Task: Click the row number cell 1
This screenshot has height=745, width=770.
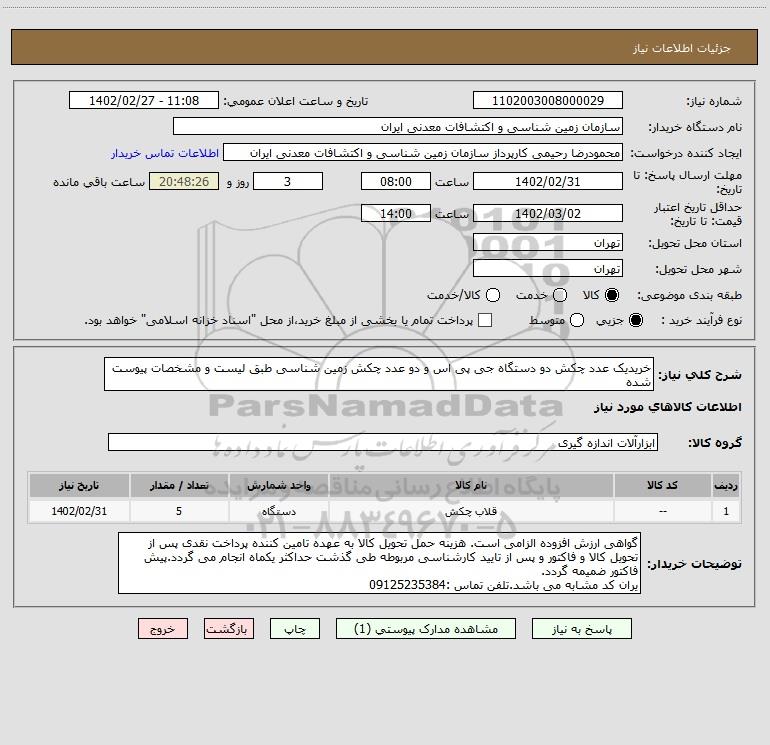Action: coord(726,511)
